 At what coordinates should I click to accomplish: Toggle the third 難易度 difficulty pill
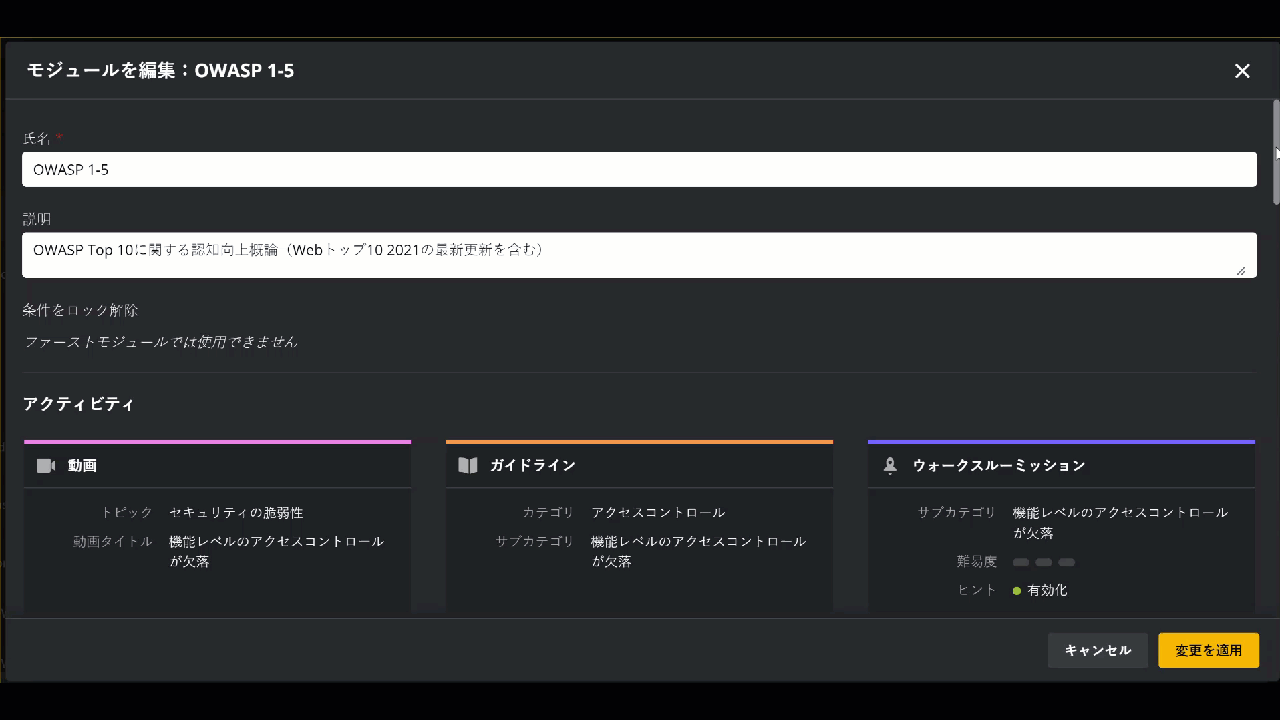tap(1066, 562)
